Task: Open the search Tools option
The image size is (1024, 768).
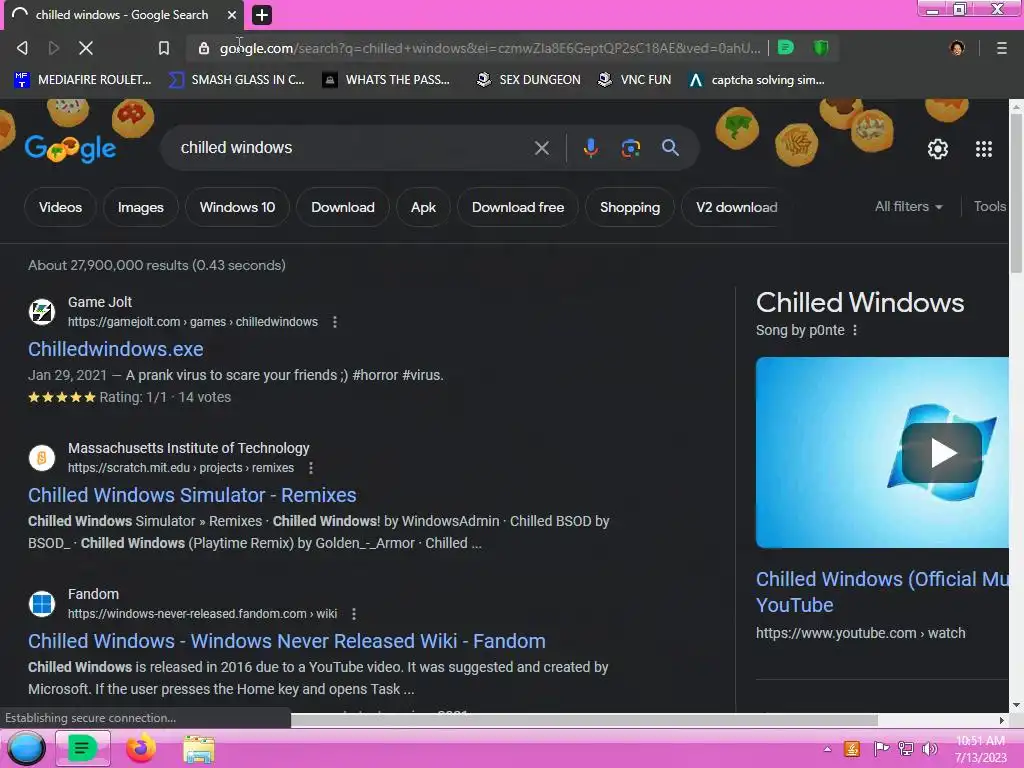Action: [x=989, y=206]
